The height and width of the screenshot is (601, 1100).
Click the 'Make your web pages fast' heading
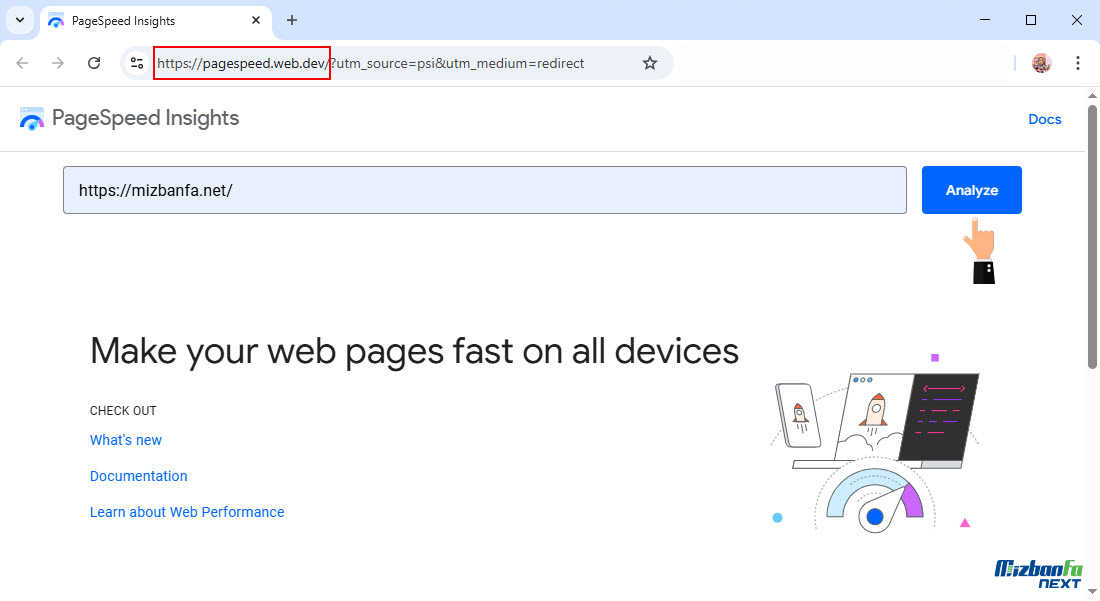pos(414,351)
